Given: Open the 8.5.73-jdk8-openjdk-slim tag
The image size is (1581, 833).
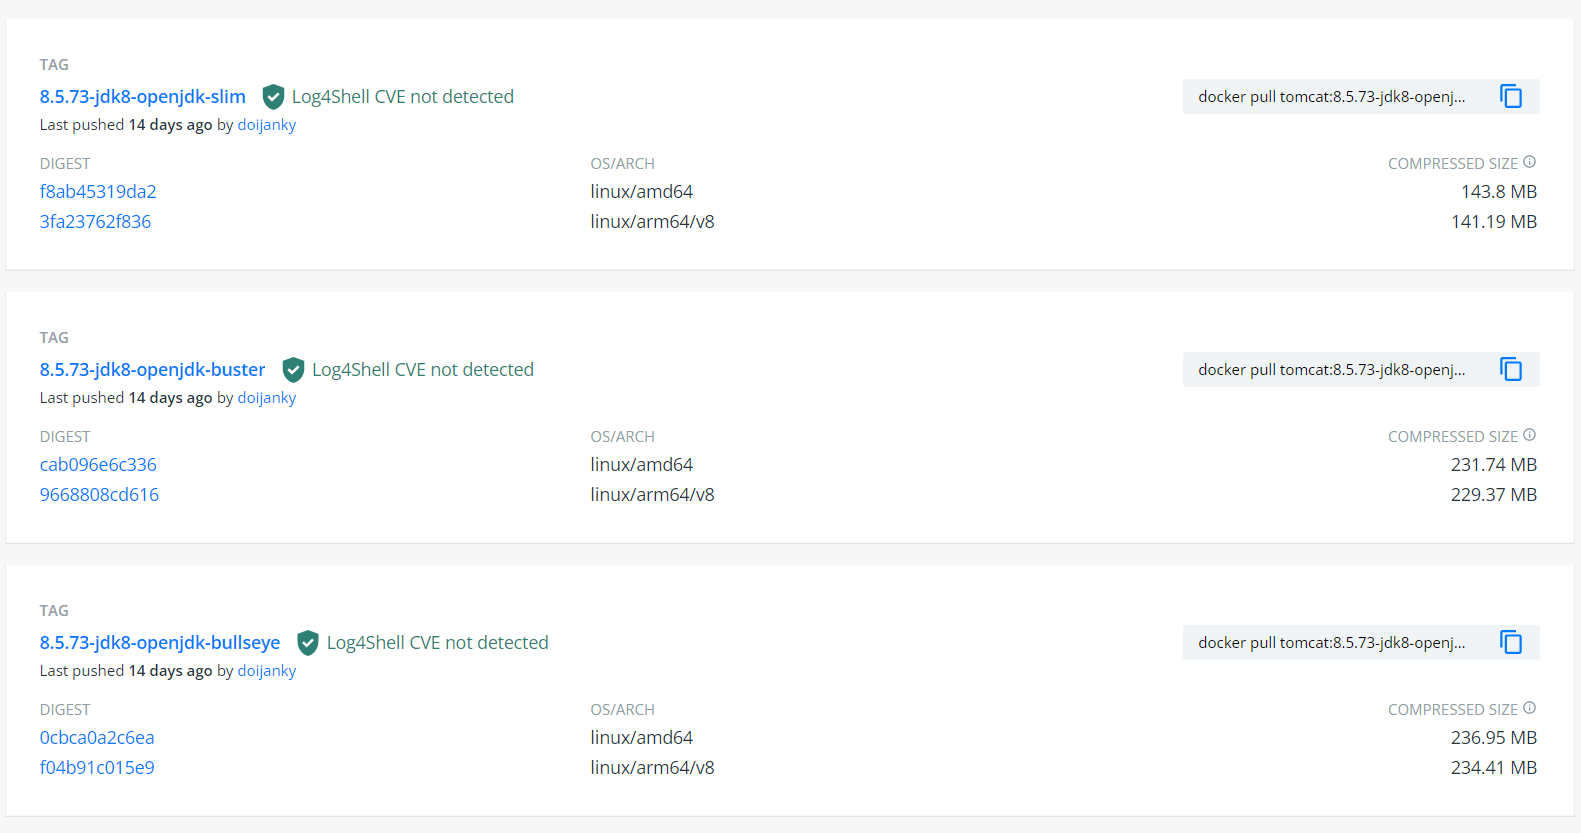Looking at the screenshot, I should [142, 96].
